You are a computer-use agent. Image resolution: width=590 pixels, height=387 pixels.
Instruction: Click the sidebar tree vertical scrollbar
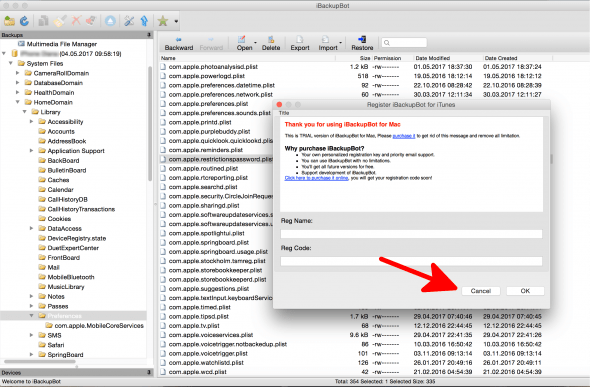coord(150,124)
